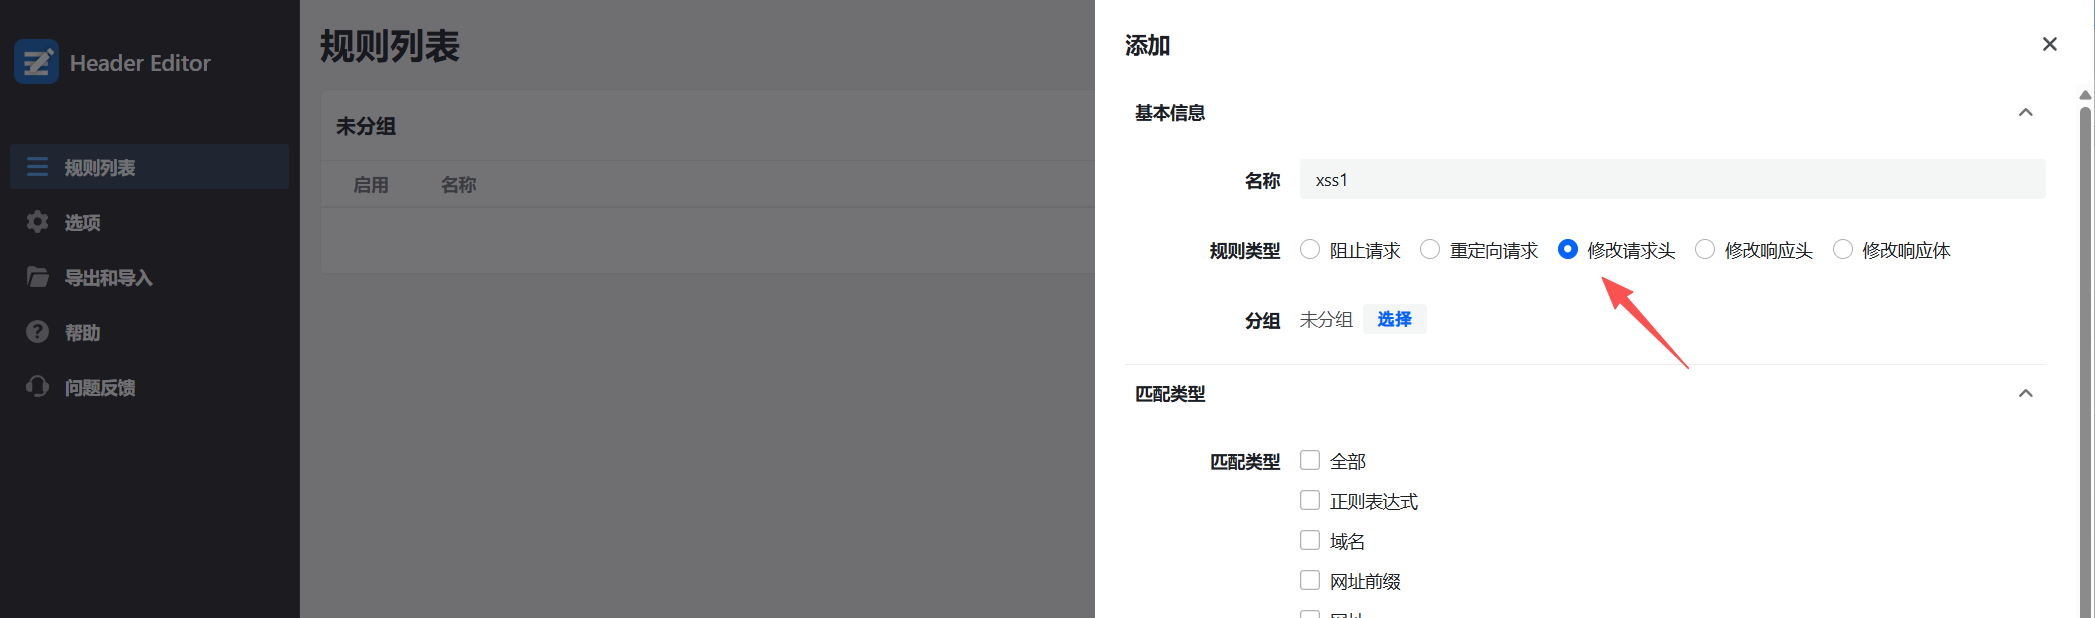Viewport: 2095px width, 618px height.
Task: Click the 选项 gear icon
Action: tap(38, 222)
